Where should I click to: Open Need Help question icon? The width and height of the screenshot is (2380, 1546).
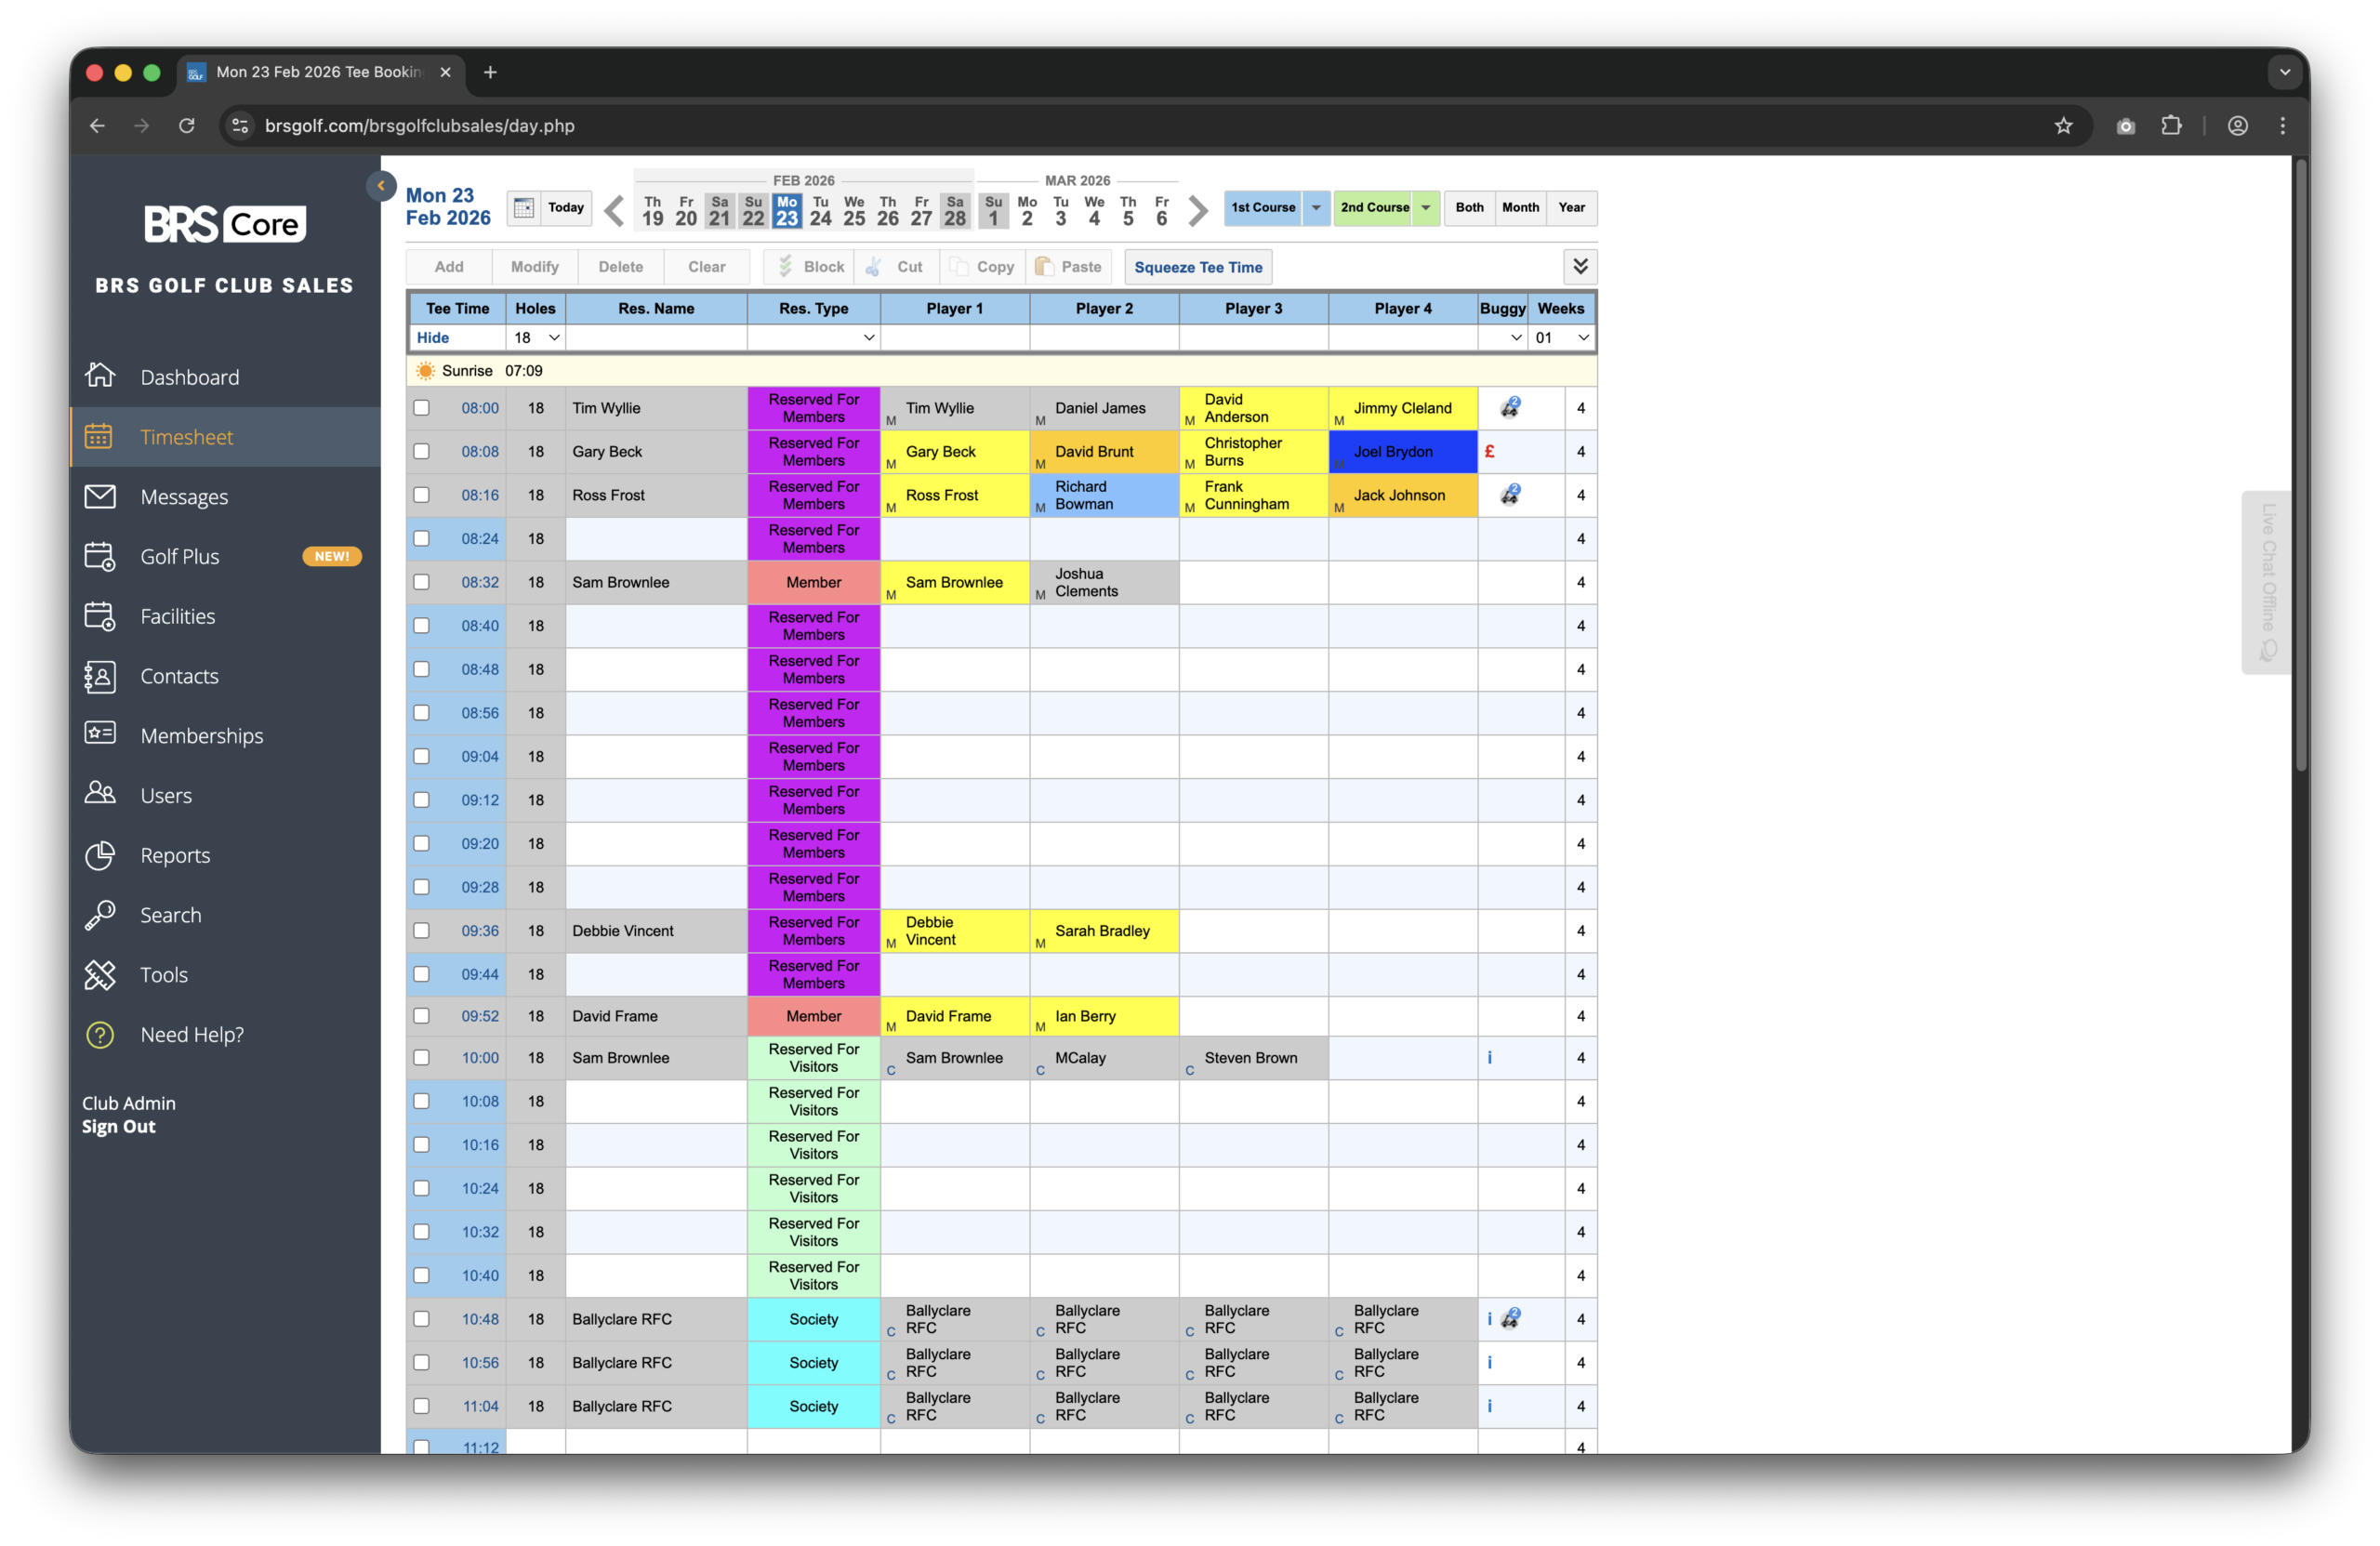[100, 1035]
